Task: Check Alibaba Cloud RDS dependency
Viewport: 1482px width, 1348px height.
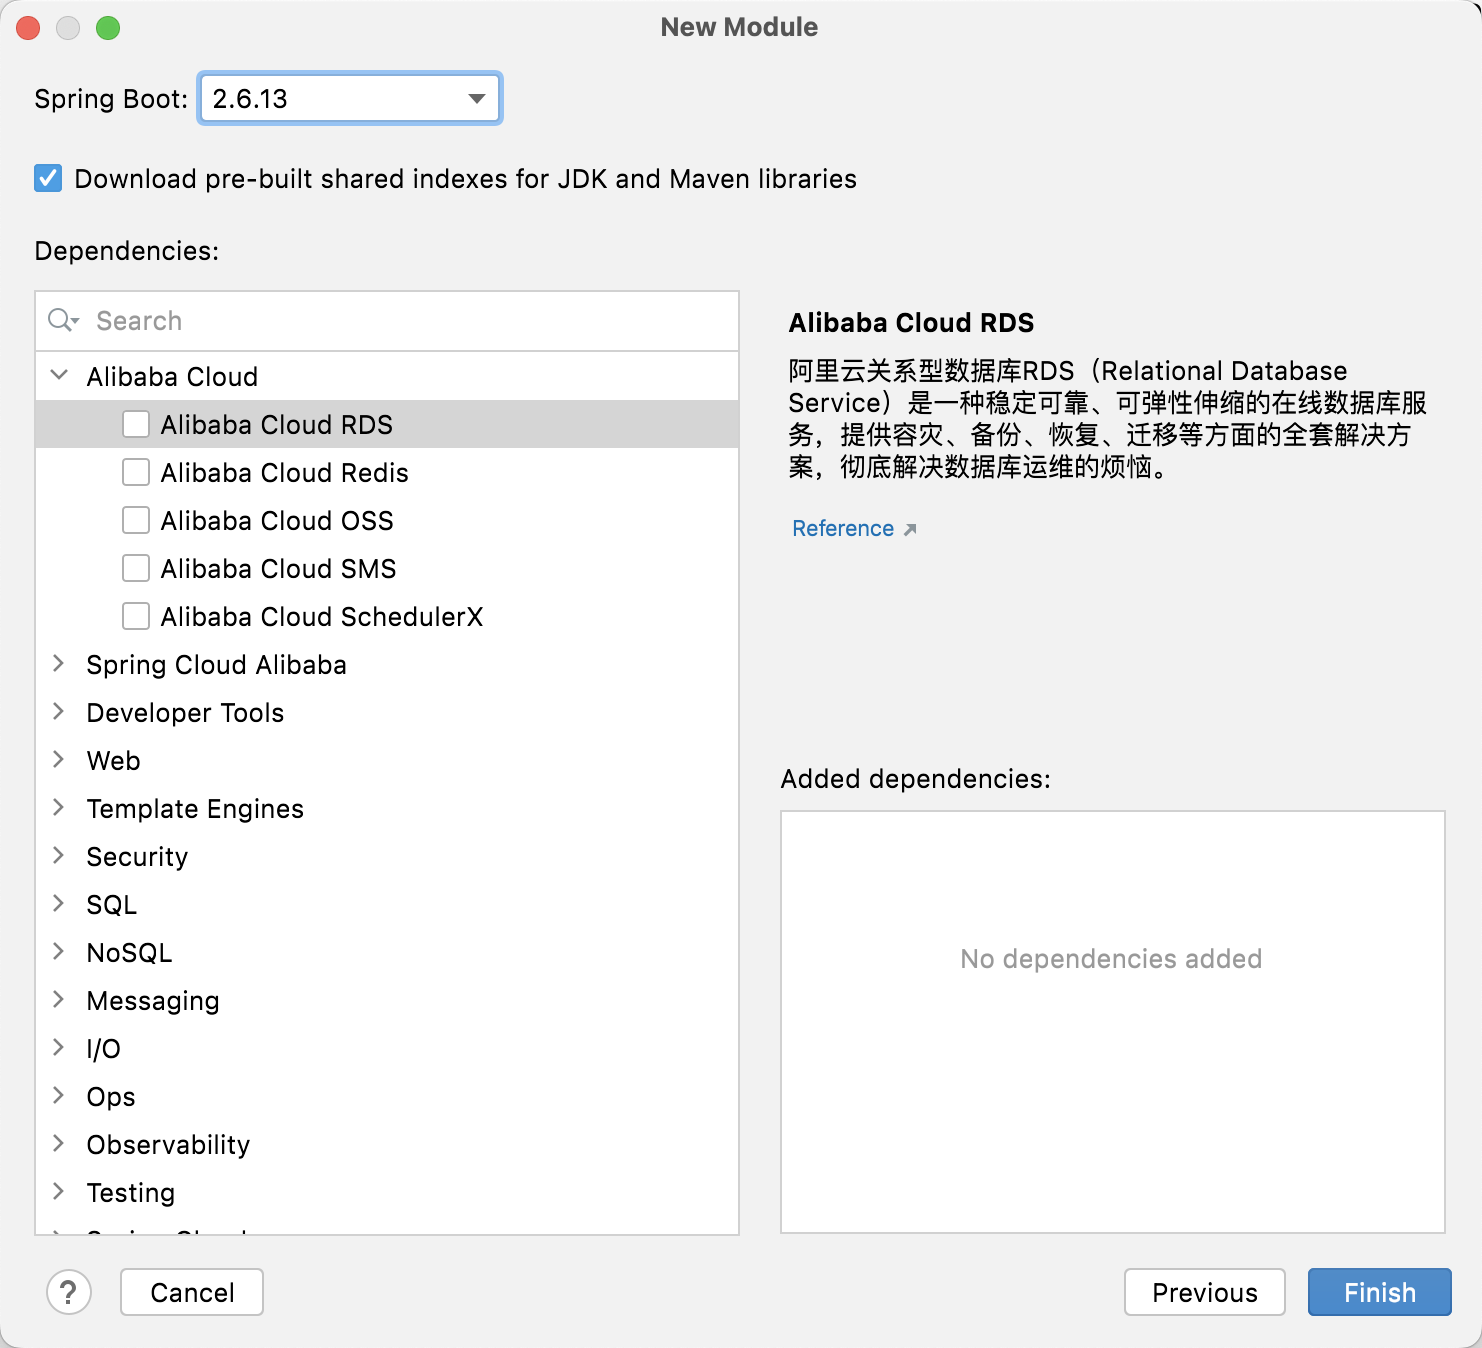Action: click(136, 424)
